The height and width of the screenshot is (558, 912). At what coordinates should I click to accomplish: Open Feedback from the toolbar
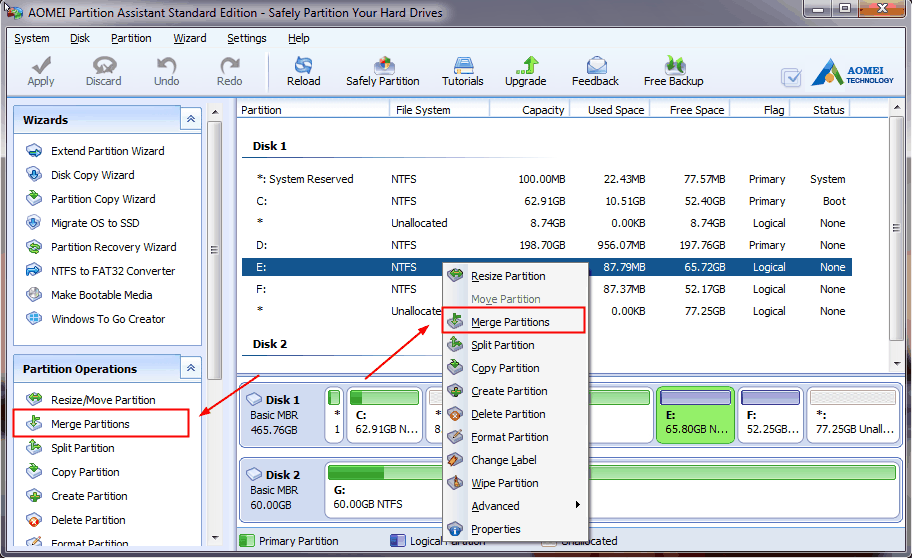click(595, 72)
